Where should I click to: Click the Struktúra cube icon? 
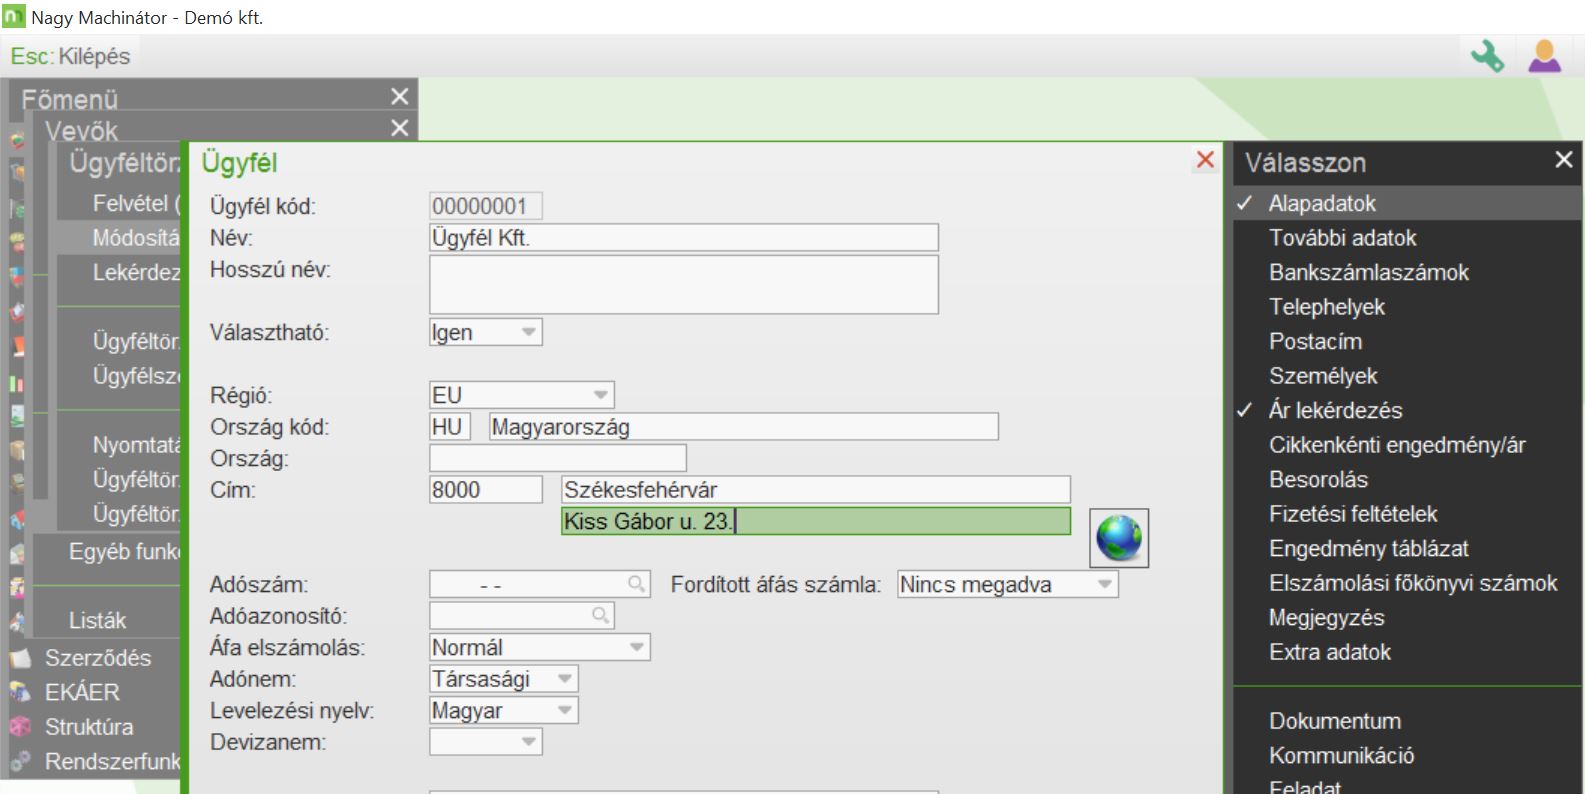tap(19, 727)
